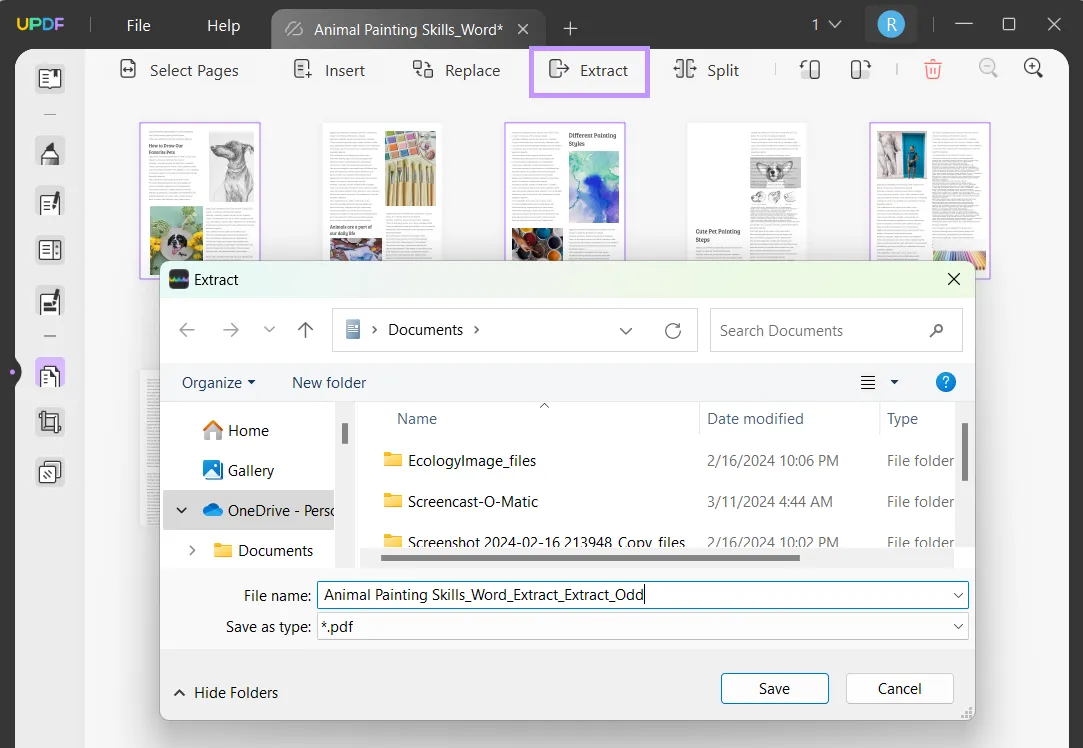Select second page thumbnail with paintbrushes

(x=382, y=192)
